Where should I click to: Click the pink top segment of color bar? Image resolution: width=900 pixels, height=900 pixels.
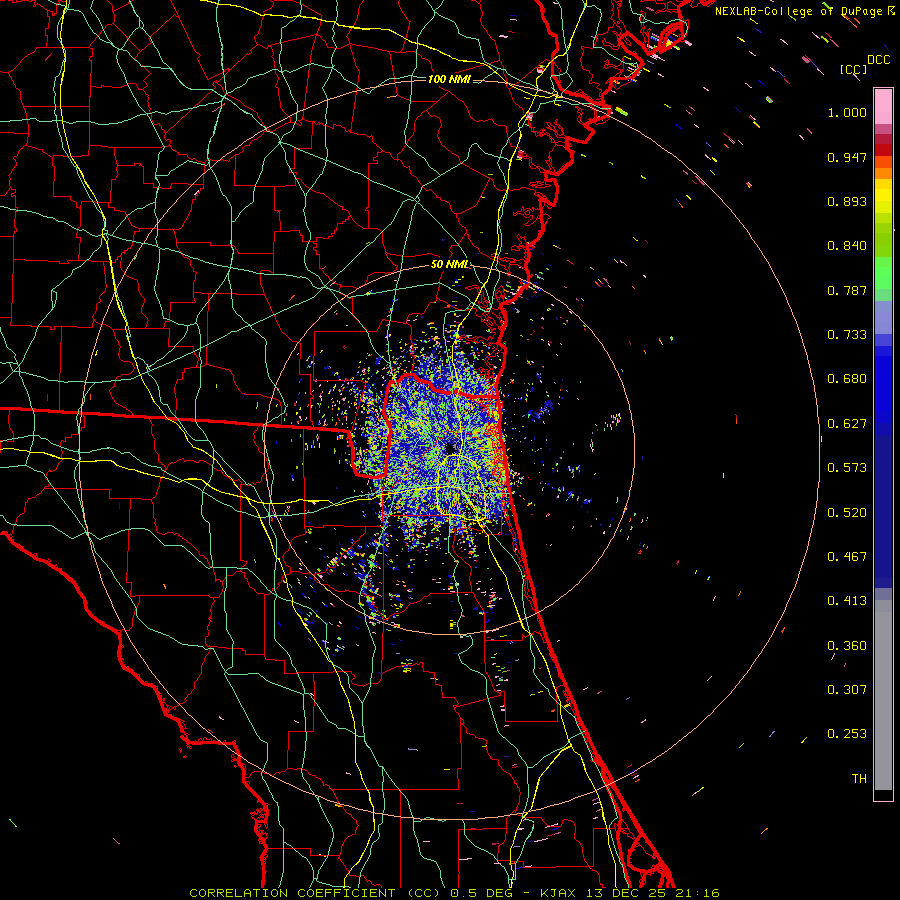883,106
